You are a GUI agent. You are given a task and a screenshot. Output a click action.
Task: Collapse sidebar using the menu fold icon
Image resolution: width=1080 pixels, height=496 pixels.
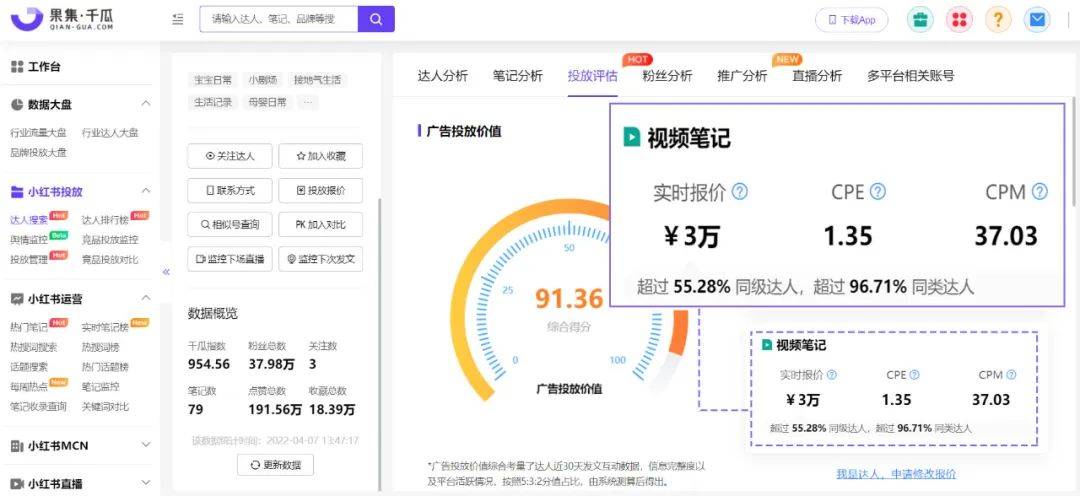(178, 19)
